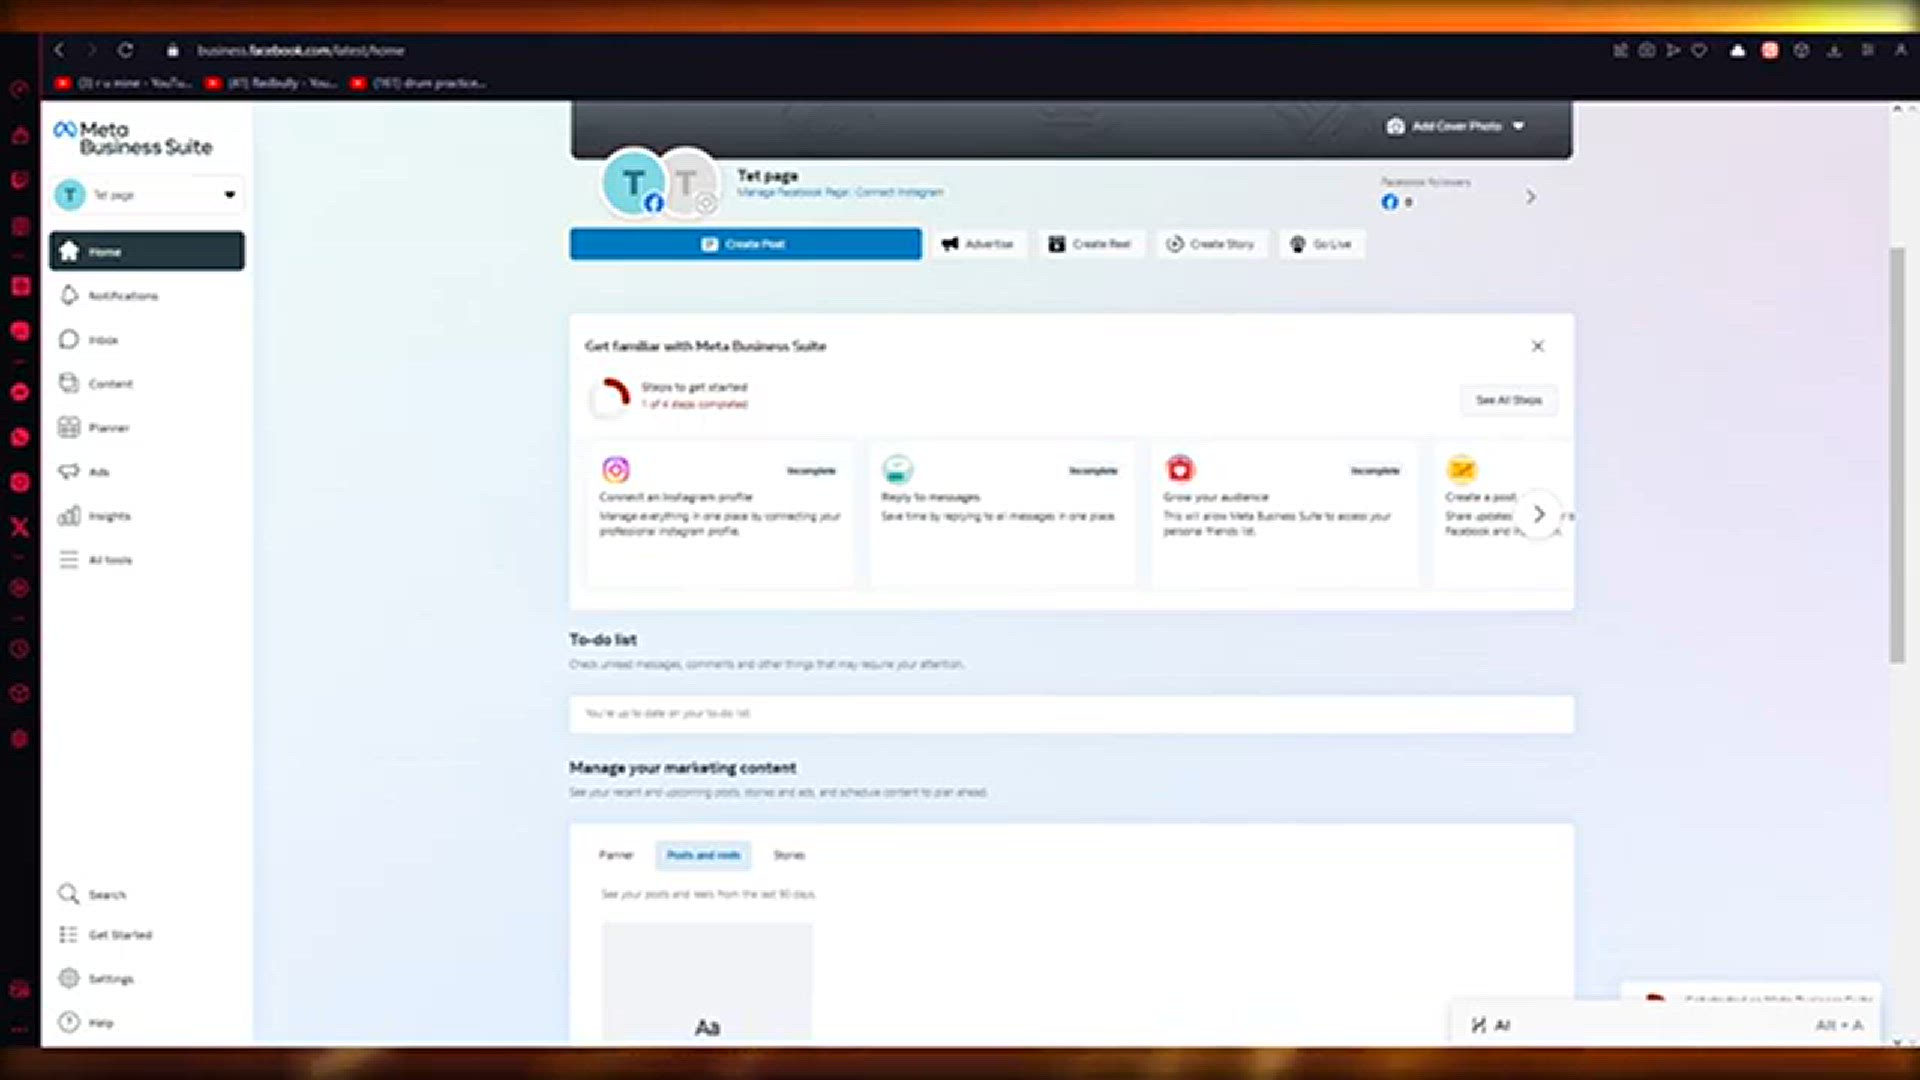Viewport: 1920px width, 1080px height.
Task: Click the Ads megaphone icon in sidebar
Action: tap(69, 471)
